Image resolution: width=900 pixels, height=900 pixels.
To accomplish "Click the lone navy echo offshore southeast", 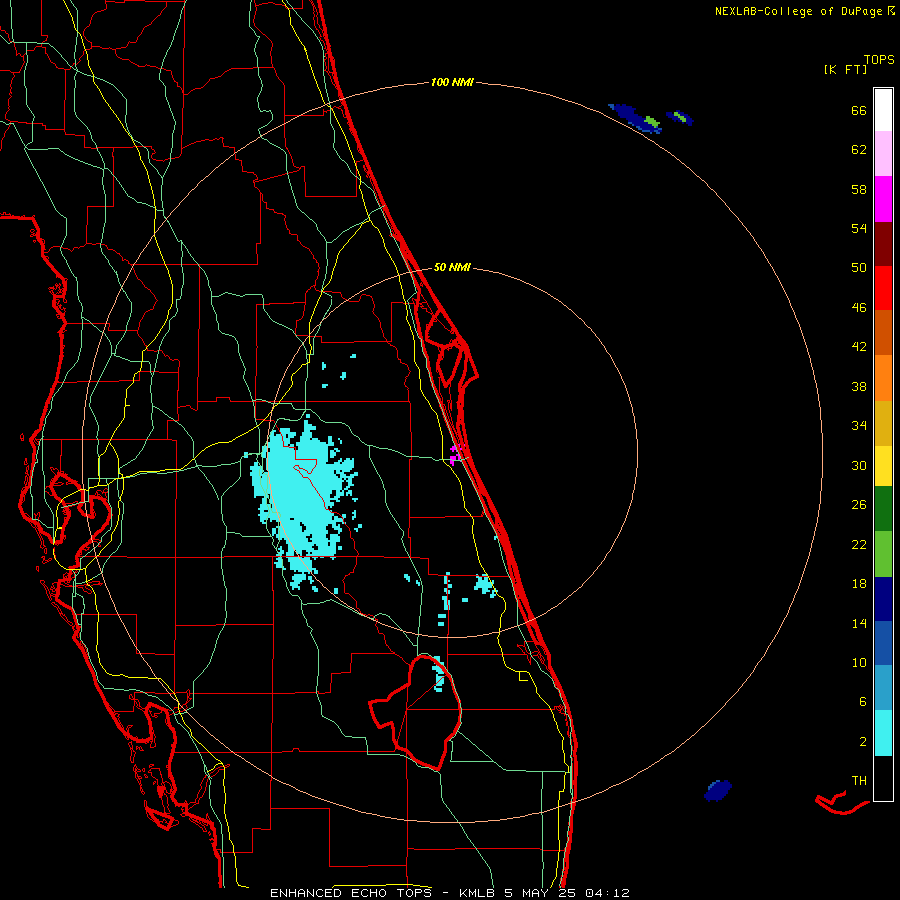I will 717,790.
